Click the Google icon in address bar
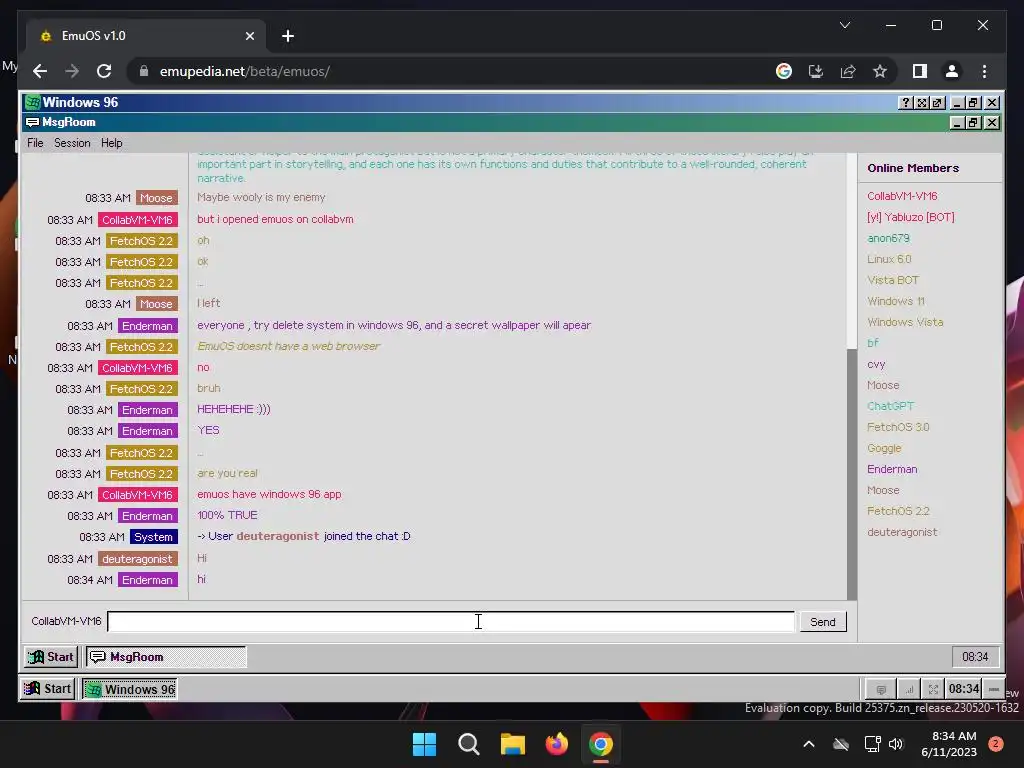Screen dimensions: 1024x768 point(784,71)
